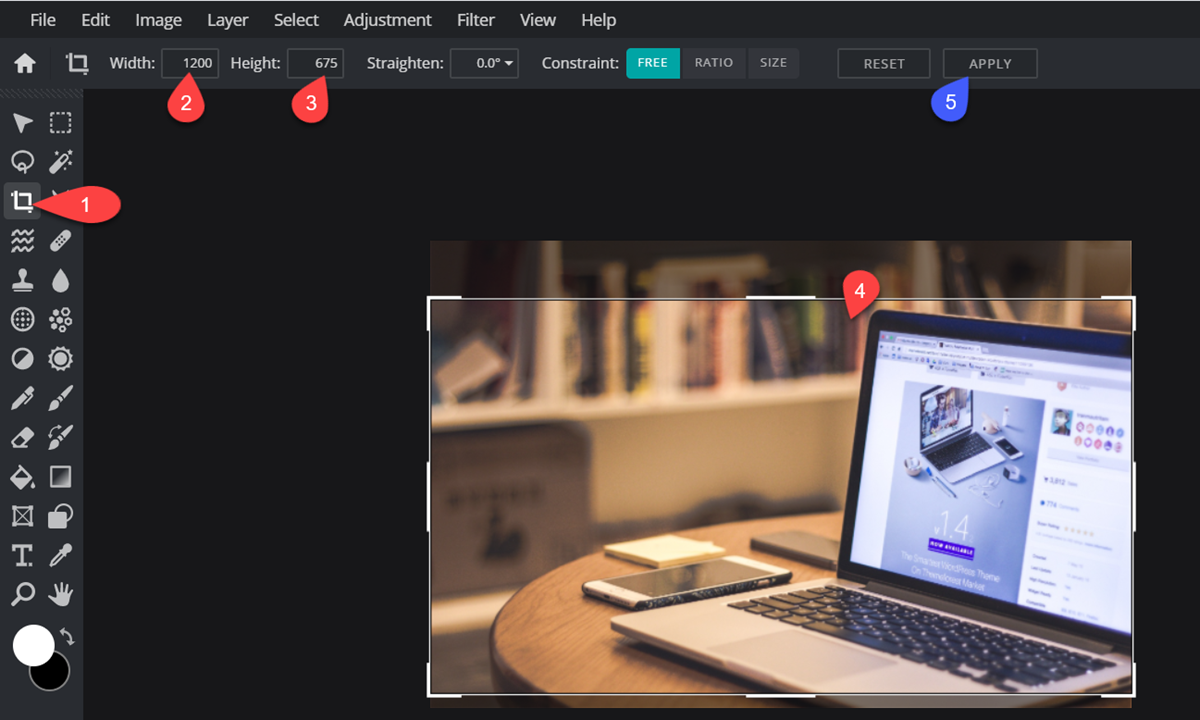Select the Crop tool in the toolbox

tap(22, 201)
